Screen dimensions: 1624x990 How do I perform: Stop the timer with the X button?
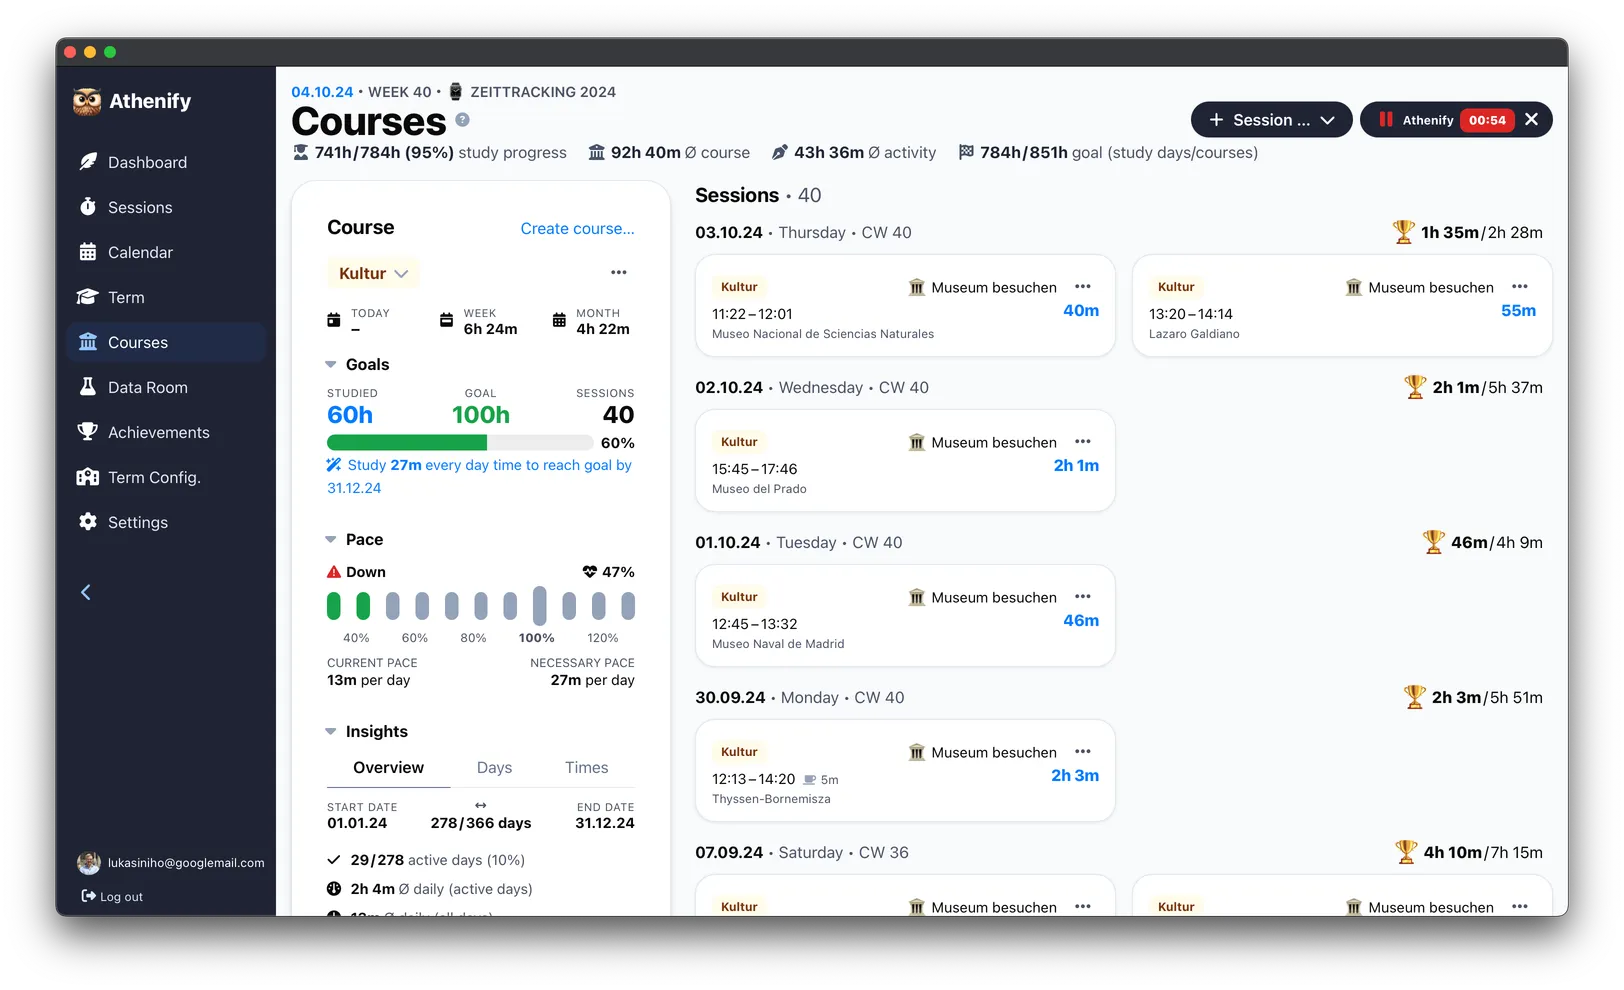(x=1532, y=120)
